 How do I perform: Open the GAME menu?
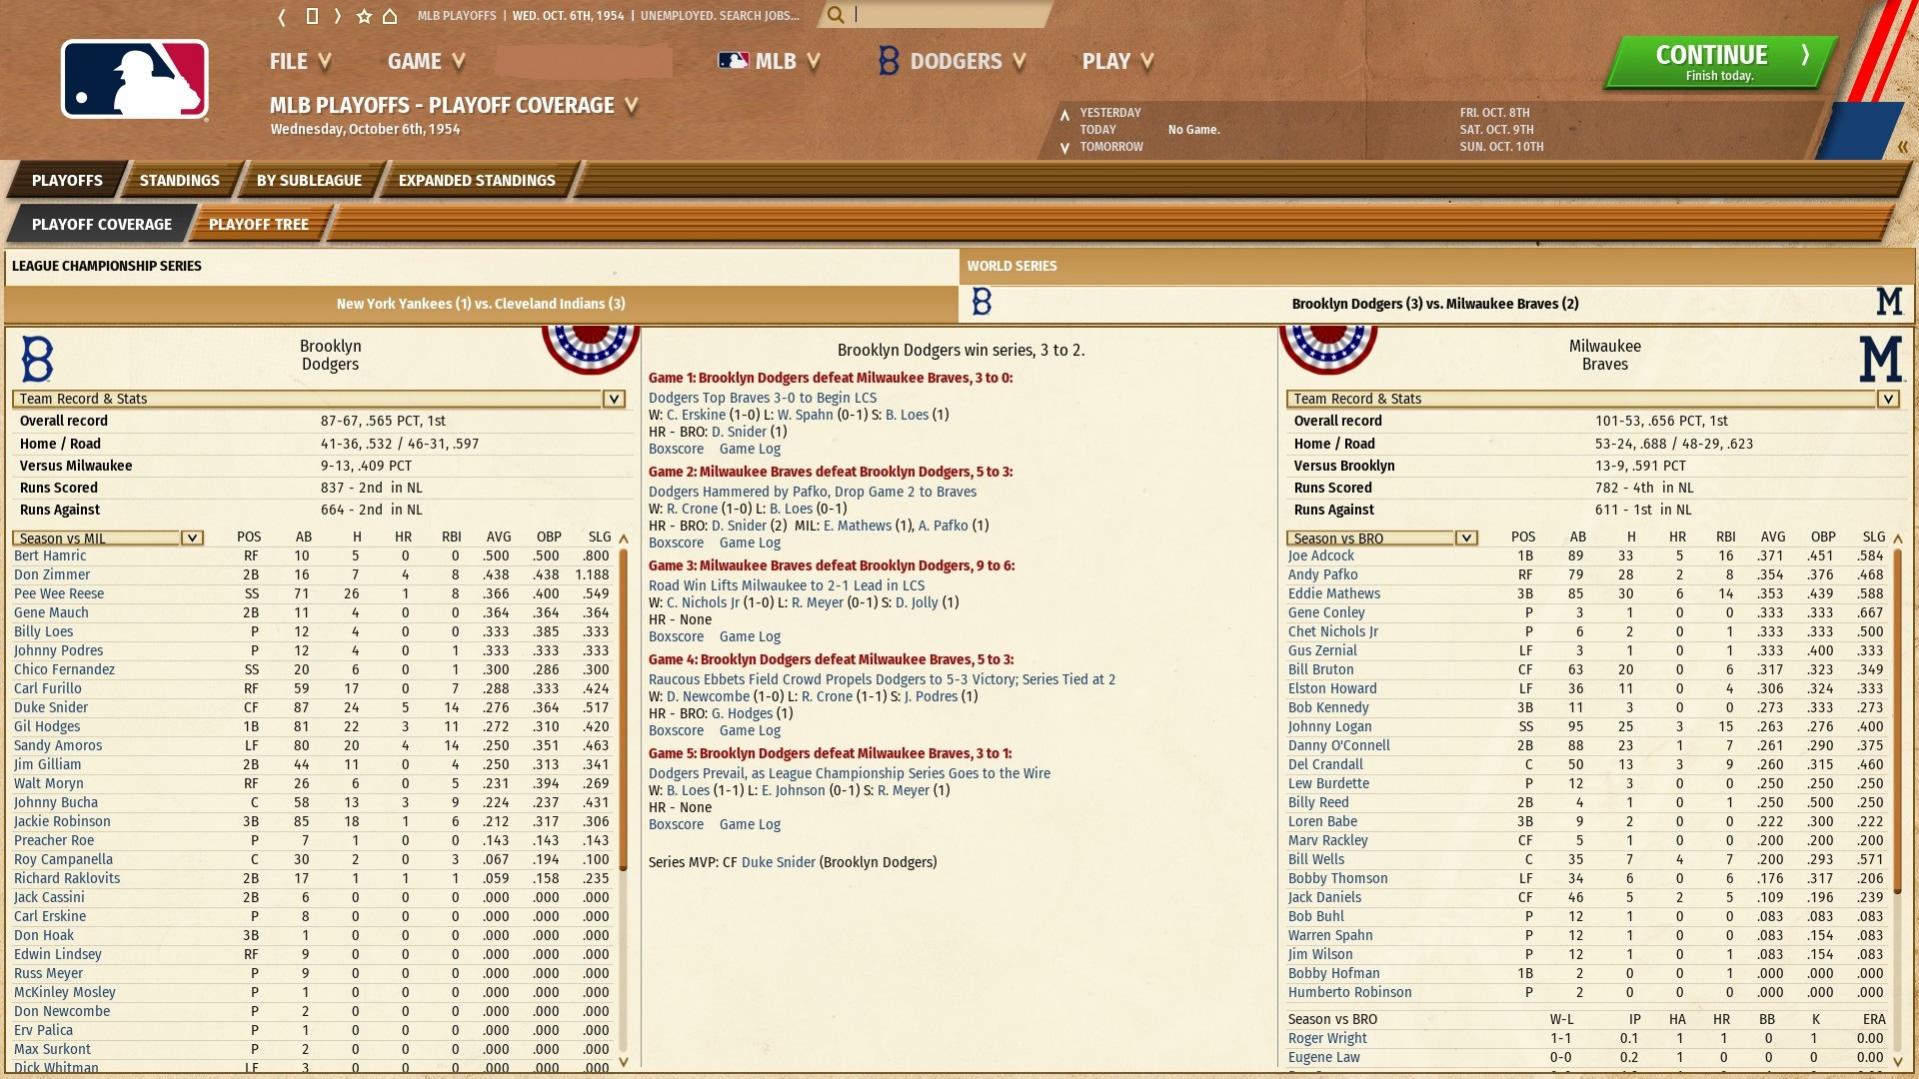pyautogui.click(x=426, y=62)
